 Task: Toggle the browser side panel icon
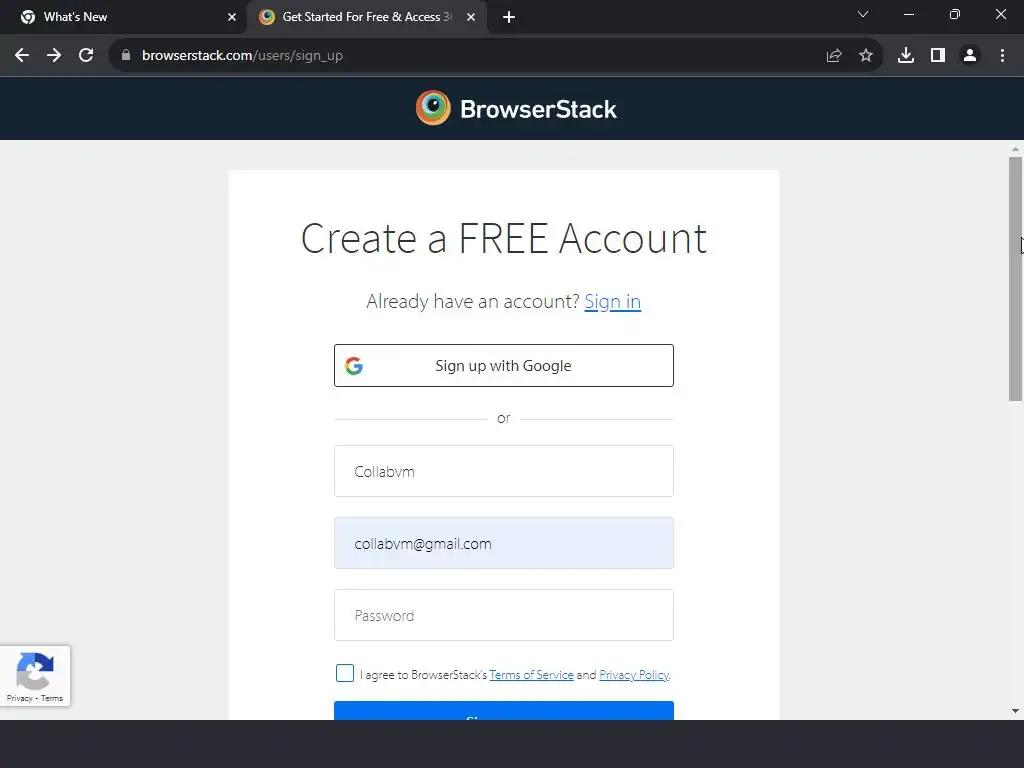[x=938, y=56]
